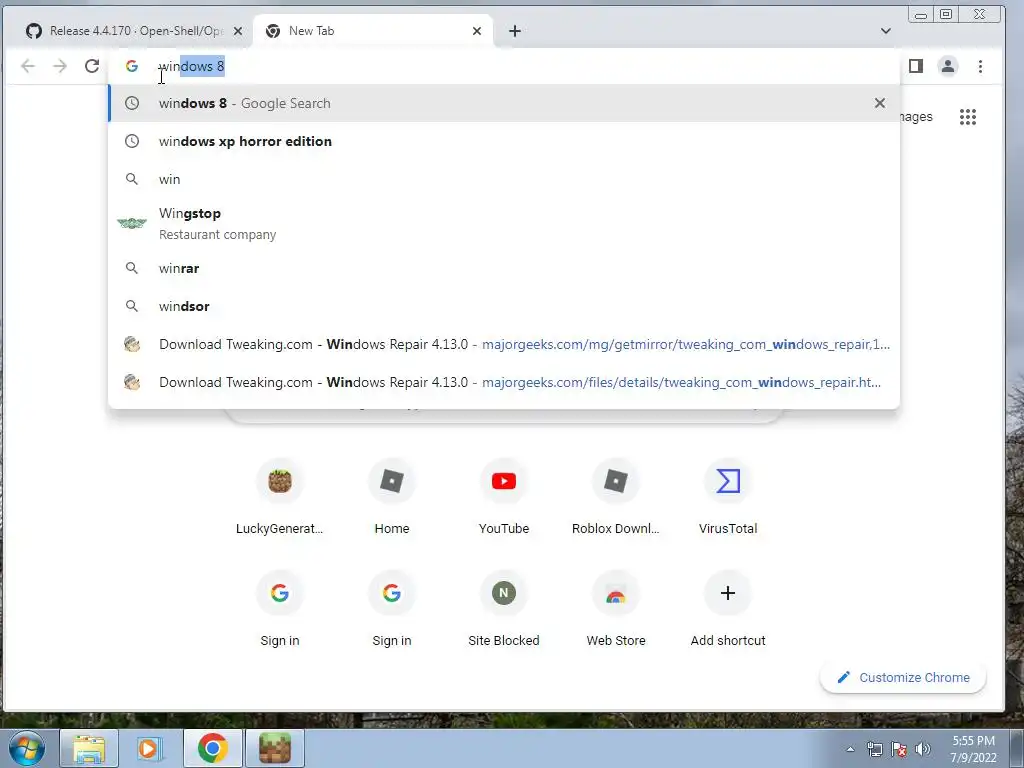Click the Chrome taskbar icon

point(212,748)
